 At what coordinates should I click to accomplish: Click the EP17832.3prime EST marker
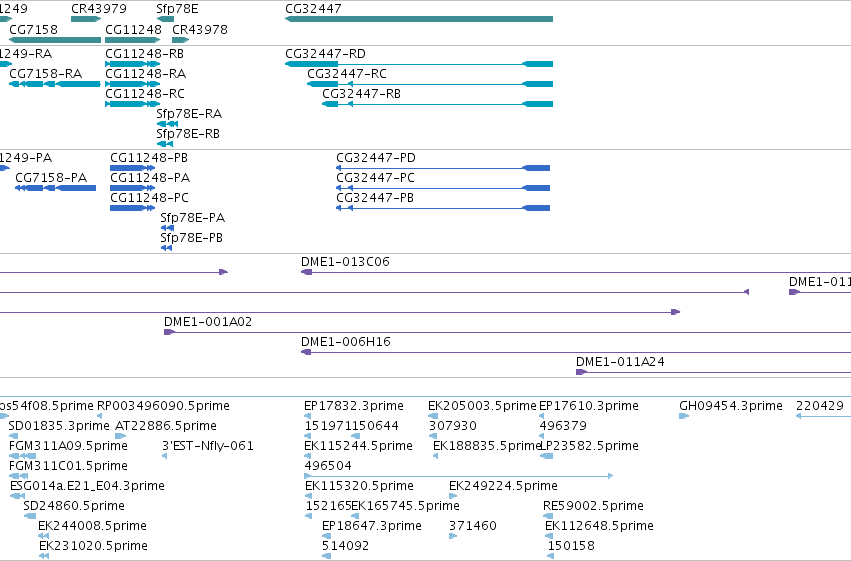308,416
